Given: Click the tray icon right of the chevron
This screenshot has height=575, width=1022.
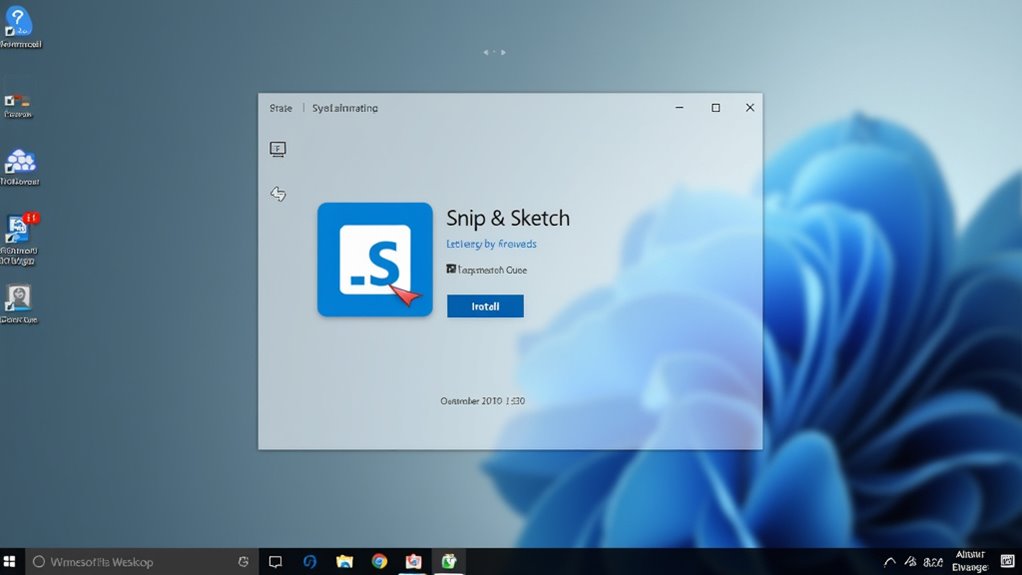Looking at the screenshot, I should 911,561.
